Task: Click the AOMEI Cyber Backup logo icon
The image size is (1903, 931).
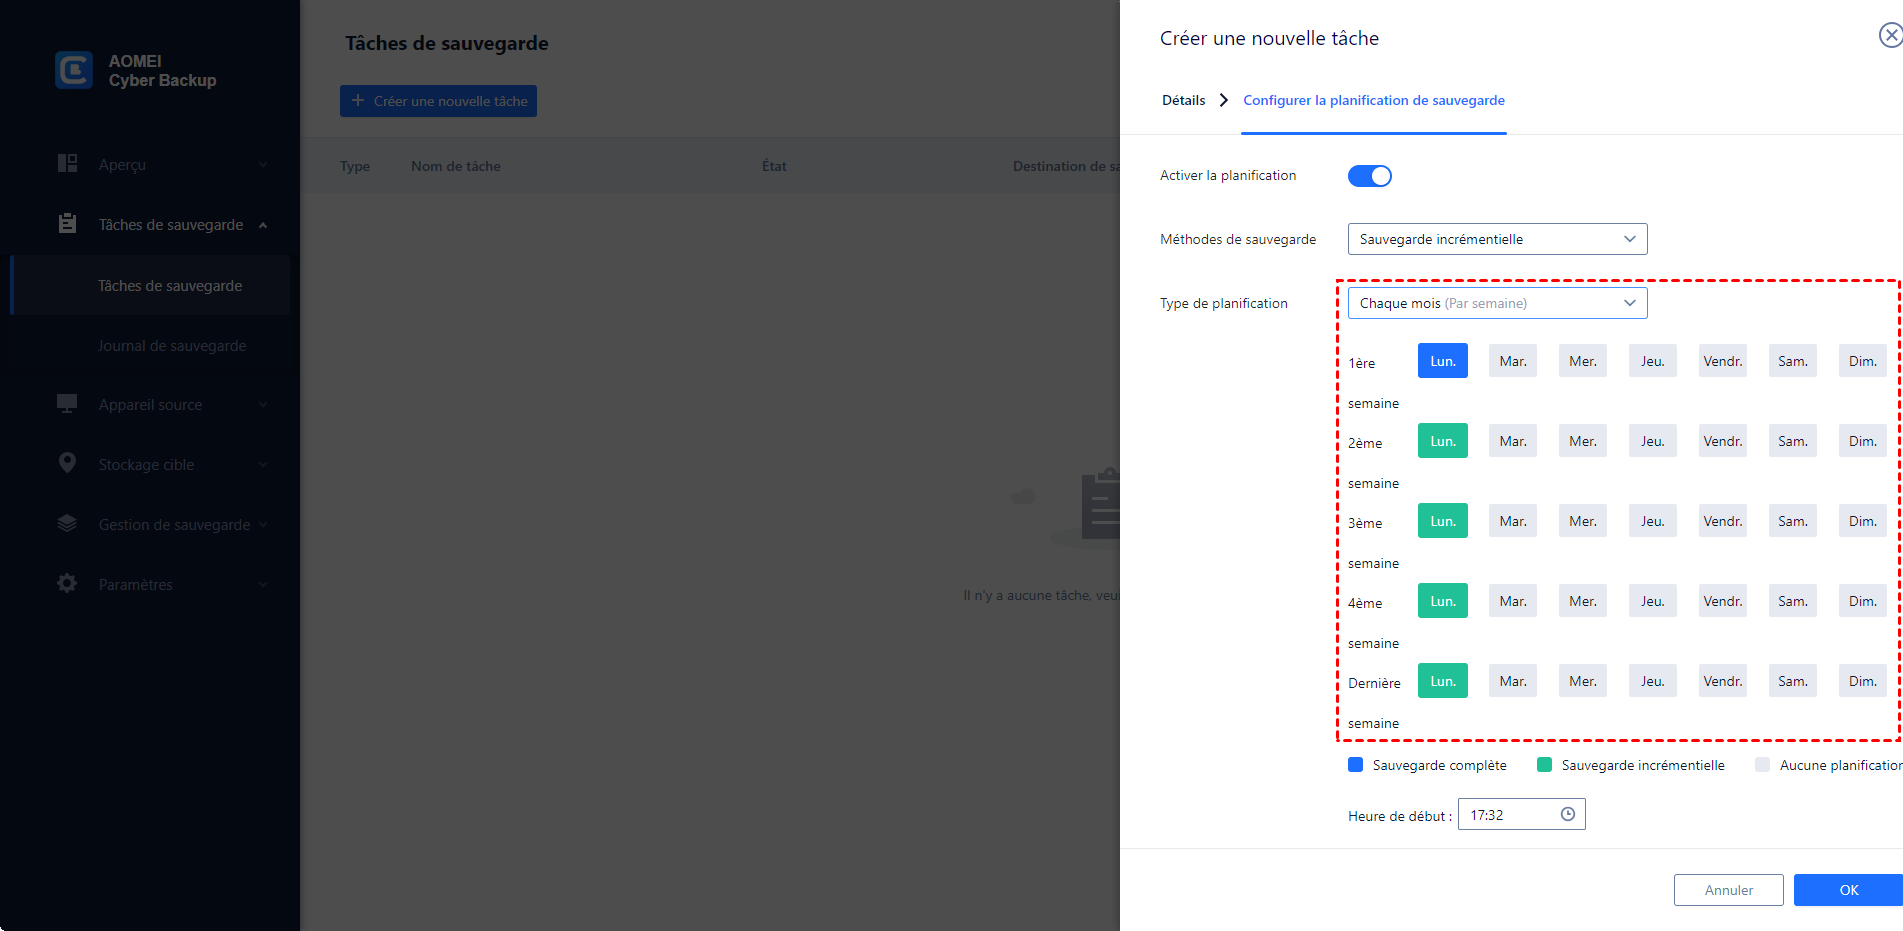Action: click(74, 70)
